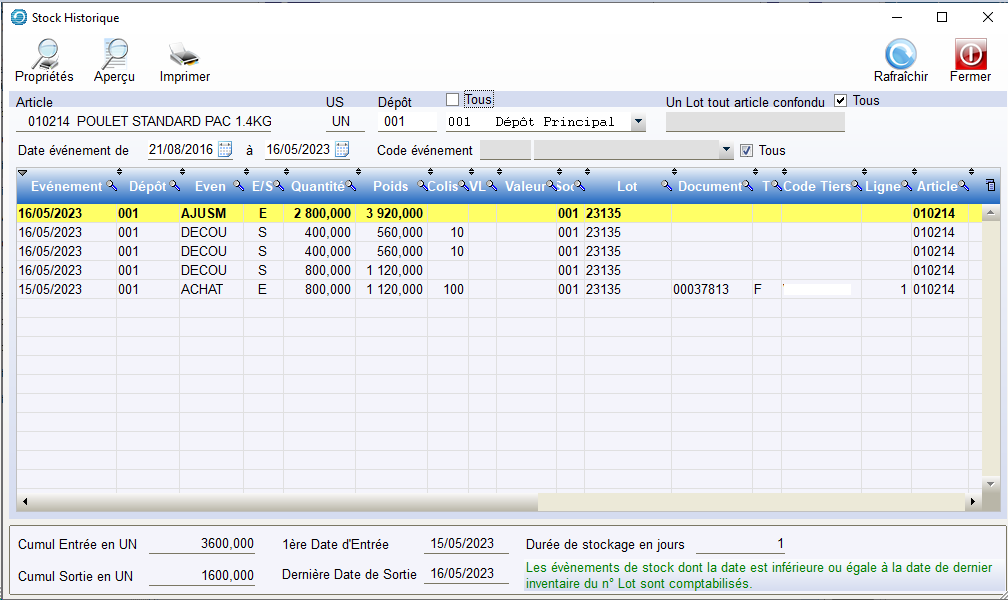The width and height of the screenshot is (1008, 601).
Task: Toggle the Tous checkbox next to Dépôt
Action: coord(453,100)
